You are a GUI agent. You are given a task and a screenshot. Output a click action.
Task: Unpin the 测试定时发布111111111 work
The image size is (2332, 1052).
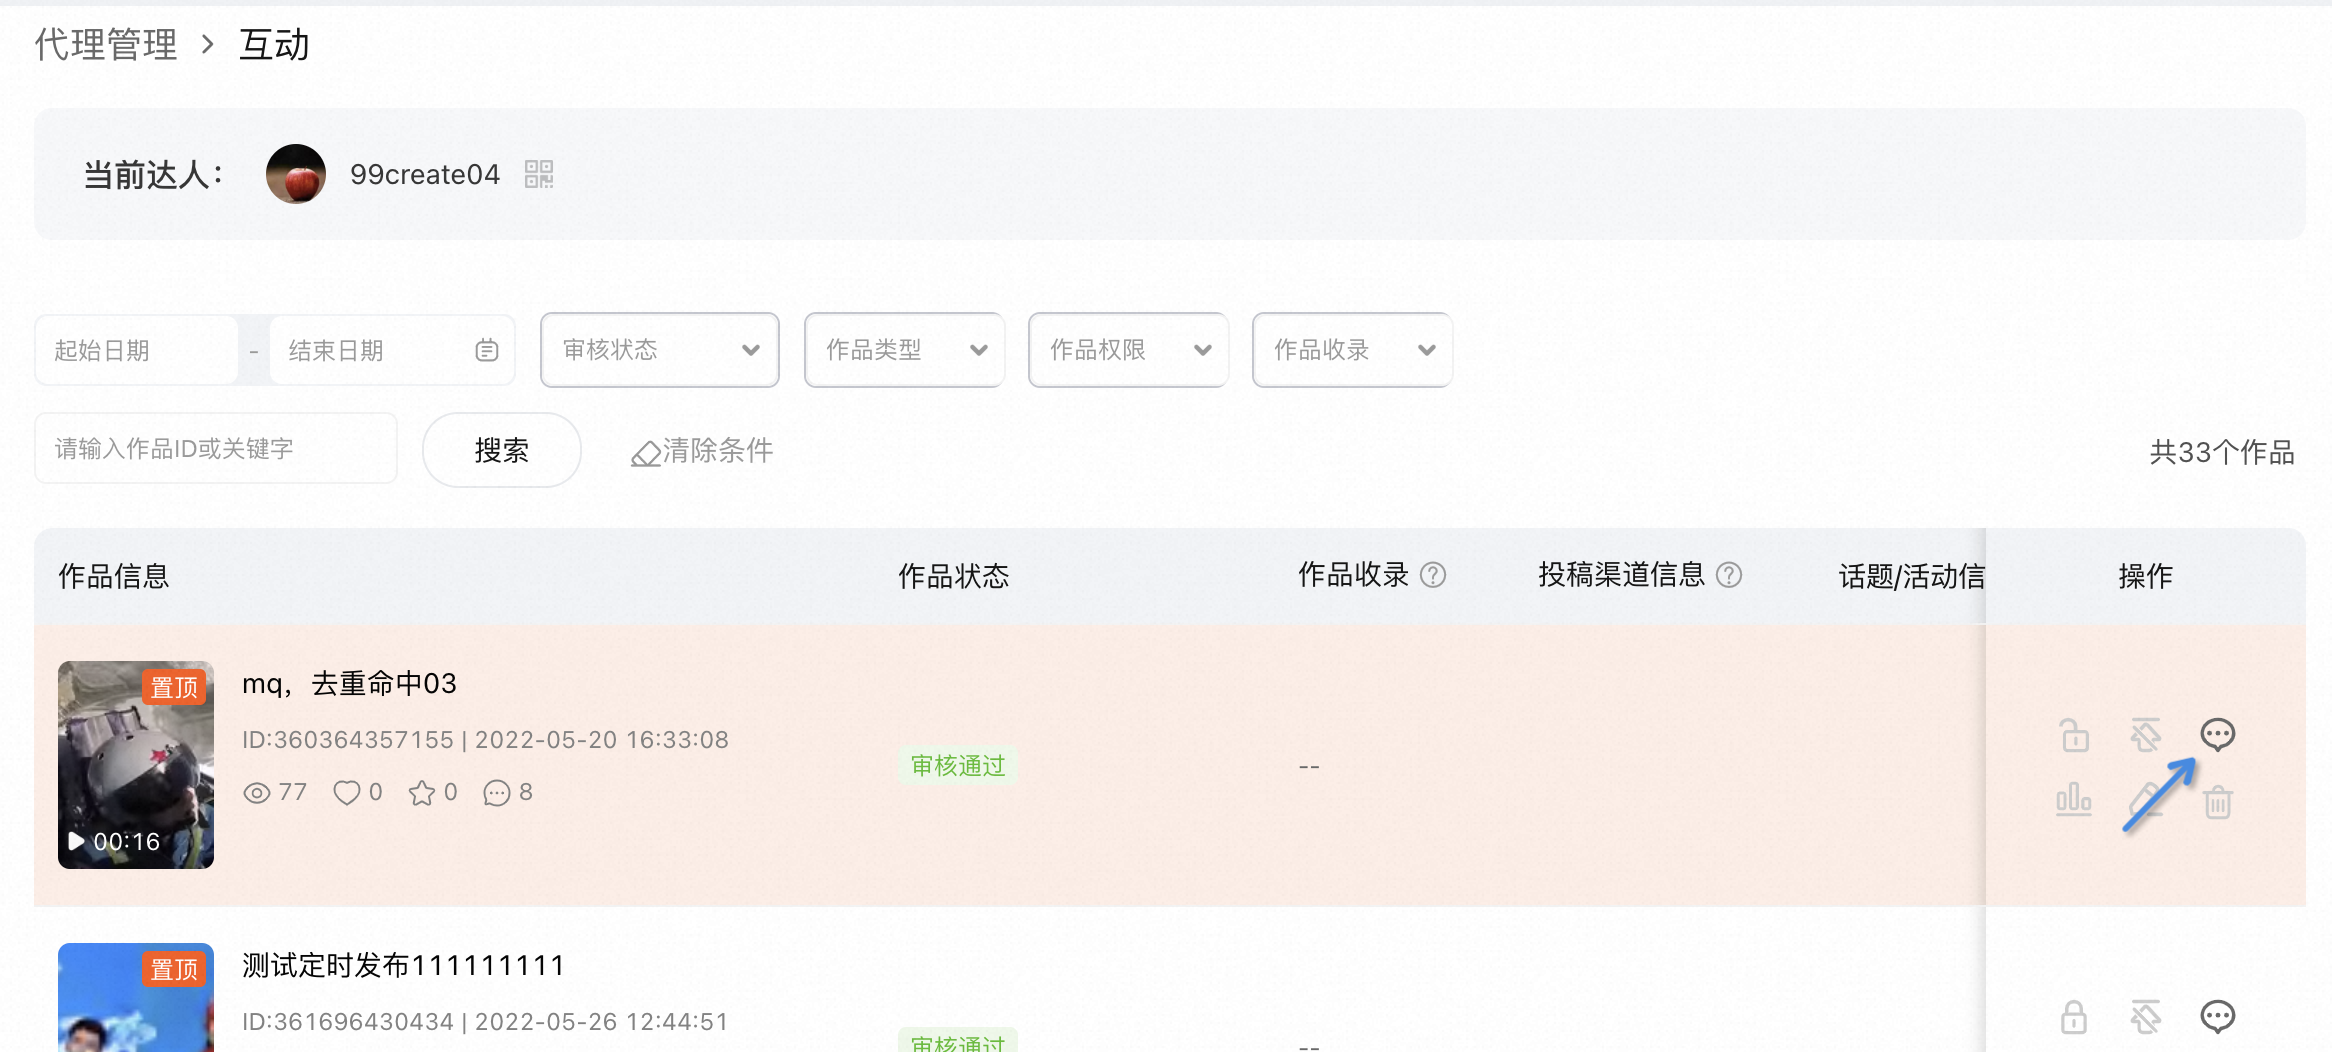coord(2146,1017)
